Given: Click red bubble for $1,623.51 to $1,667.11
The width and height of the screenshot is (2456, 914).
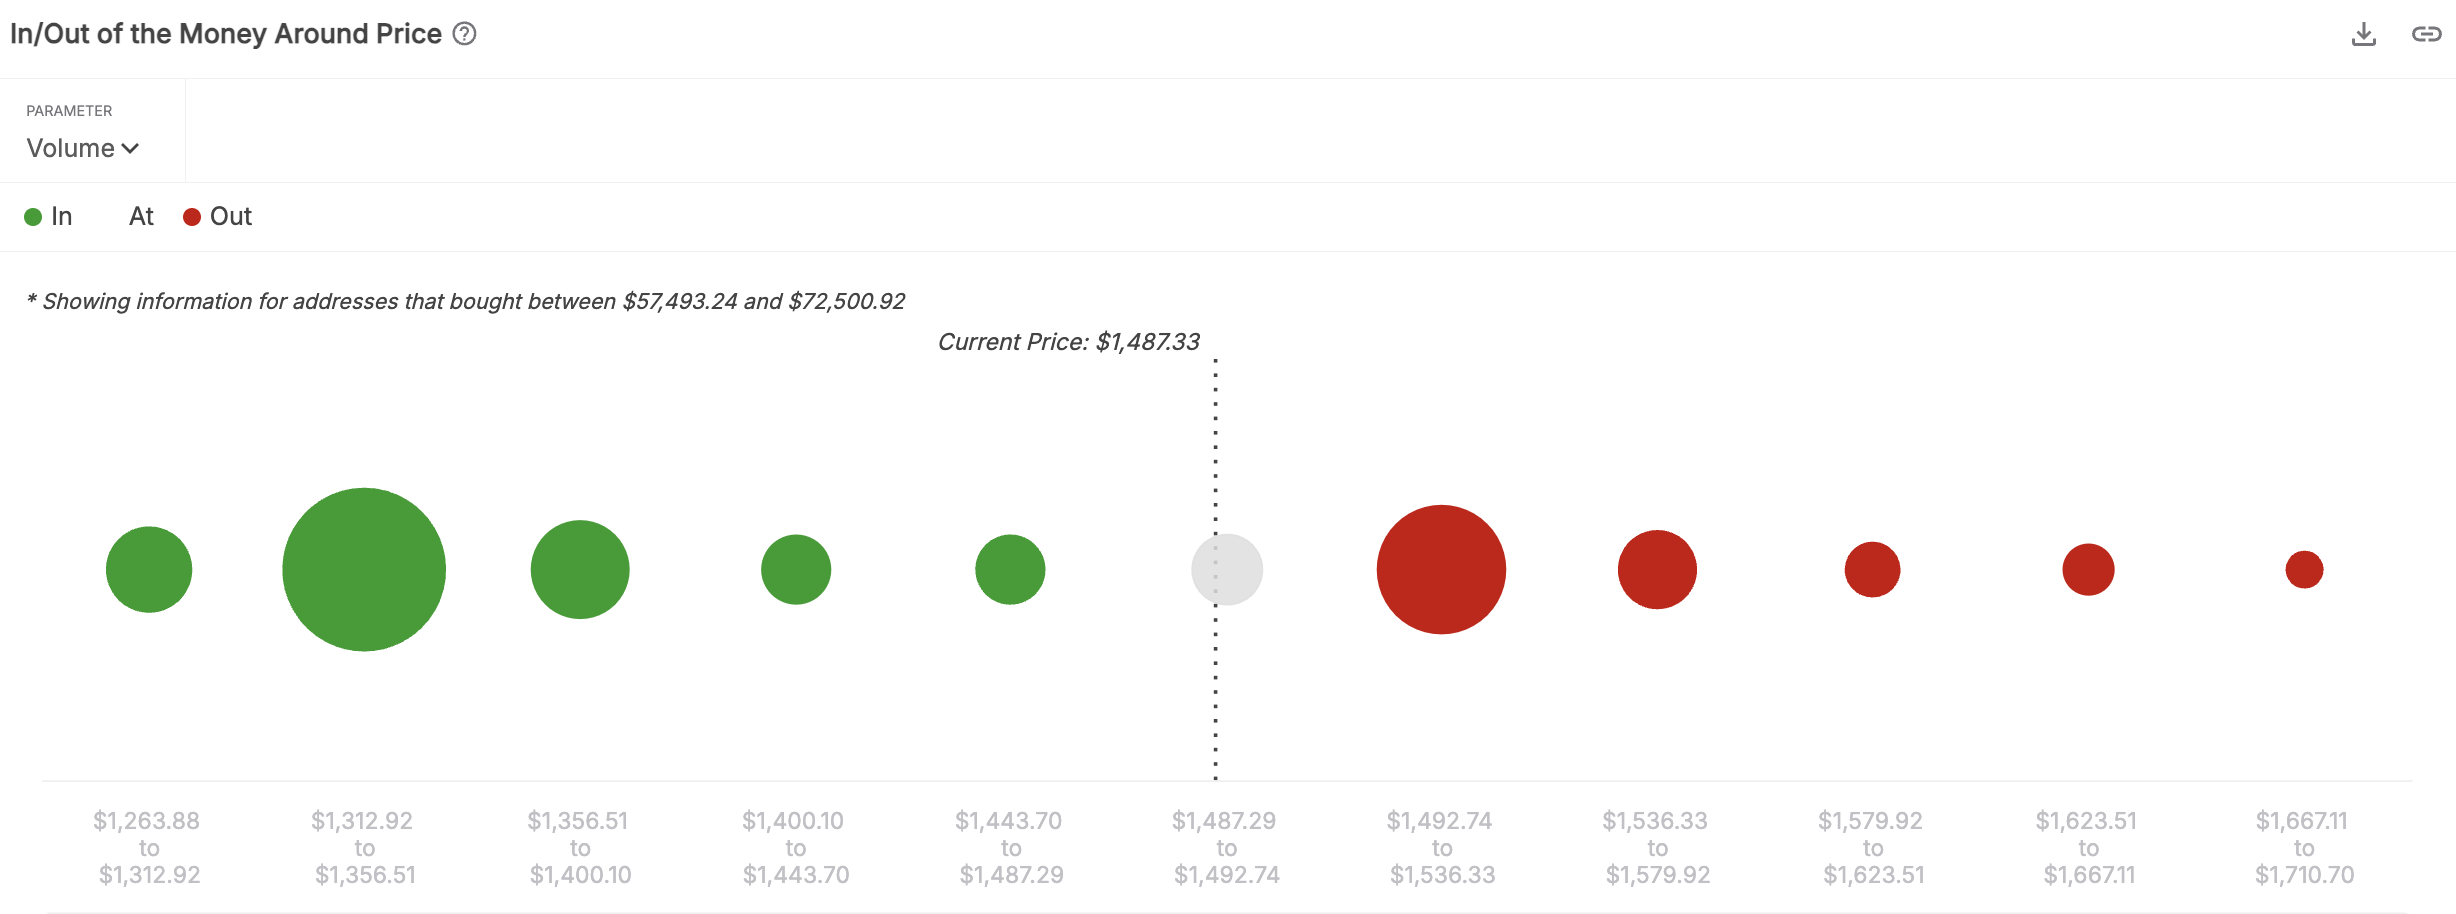Looking at the screenshot, I should click(x=2088, y=569).
